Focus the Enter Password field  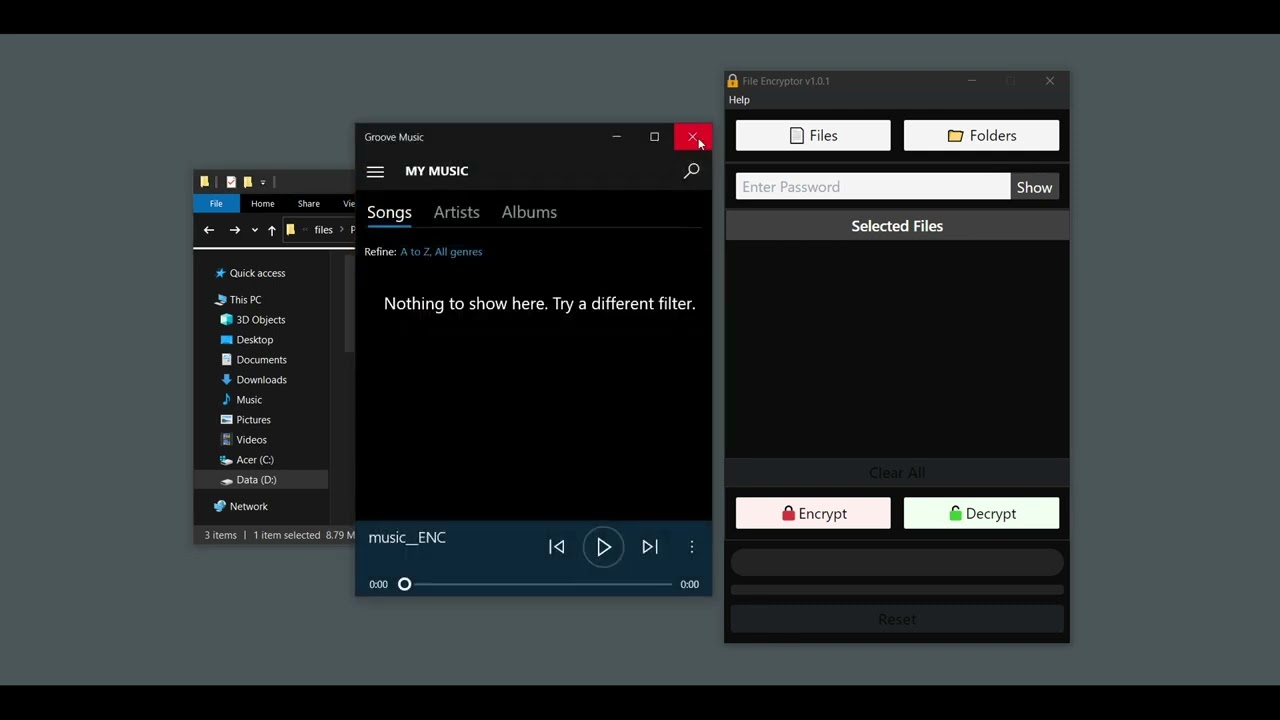[x=873, y=187]
